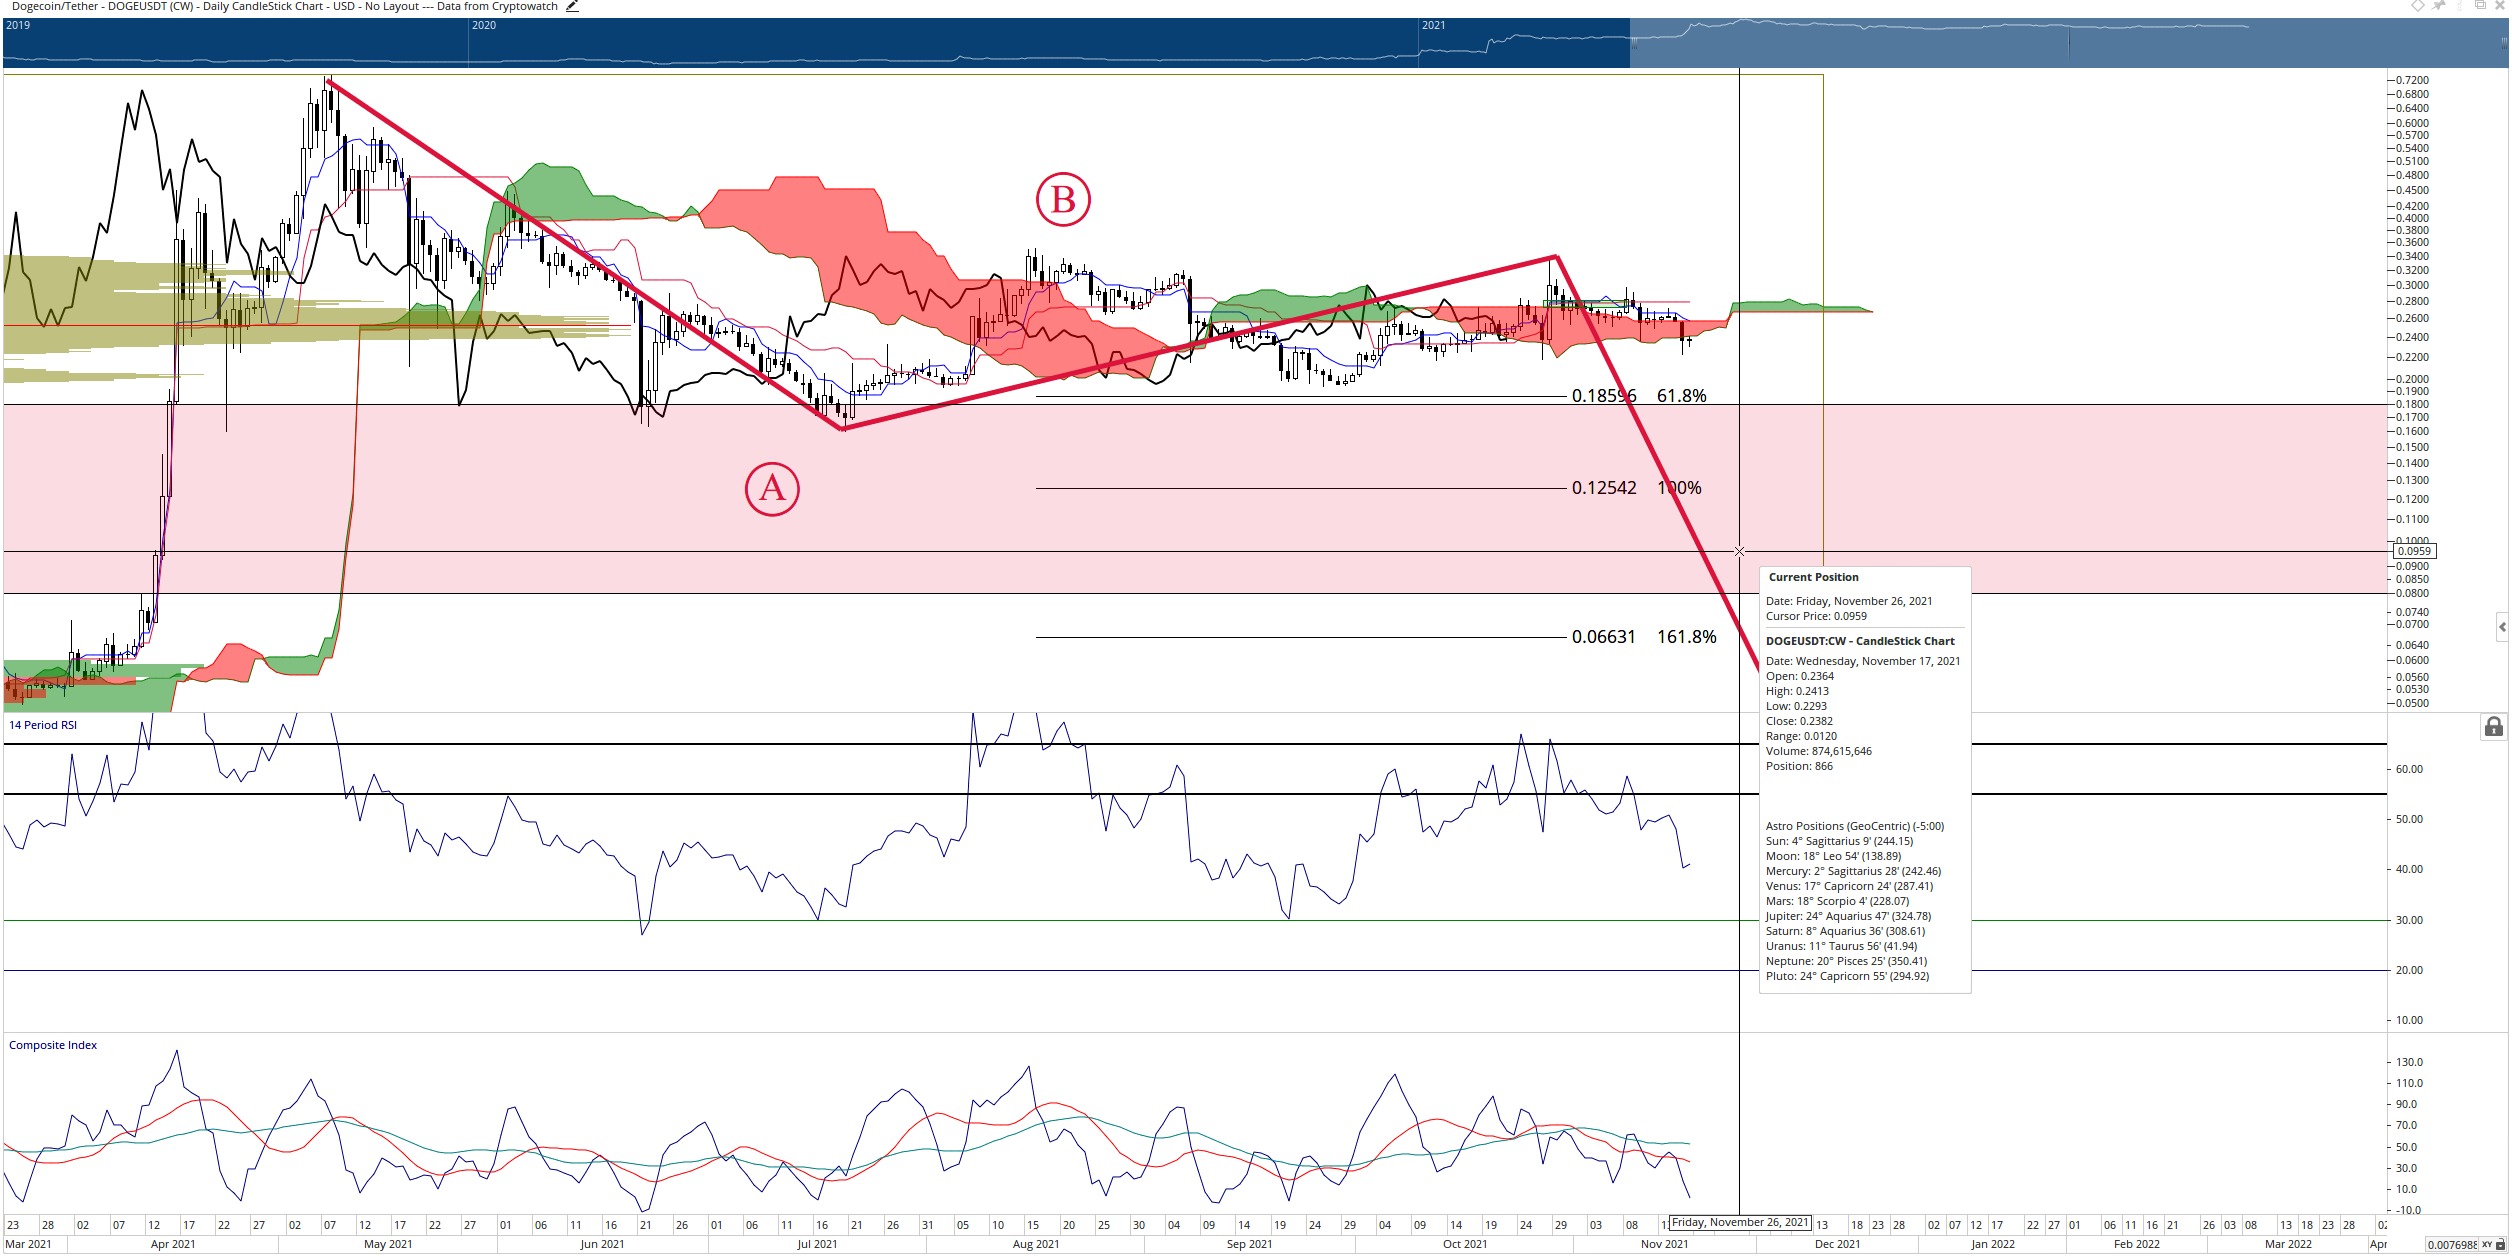The width and height of the screenshot is (2512, 1256).
Task: Pin the chart window with pushpin icon
Action: [2438, 5]
